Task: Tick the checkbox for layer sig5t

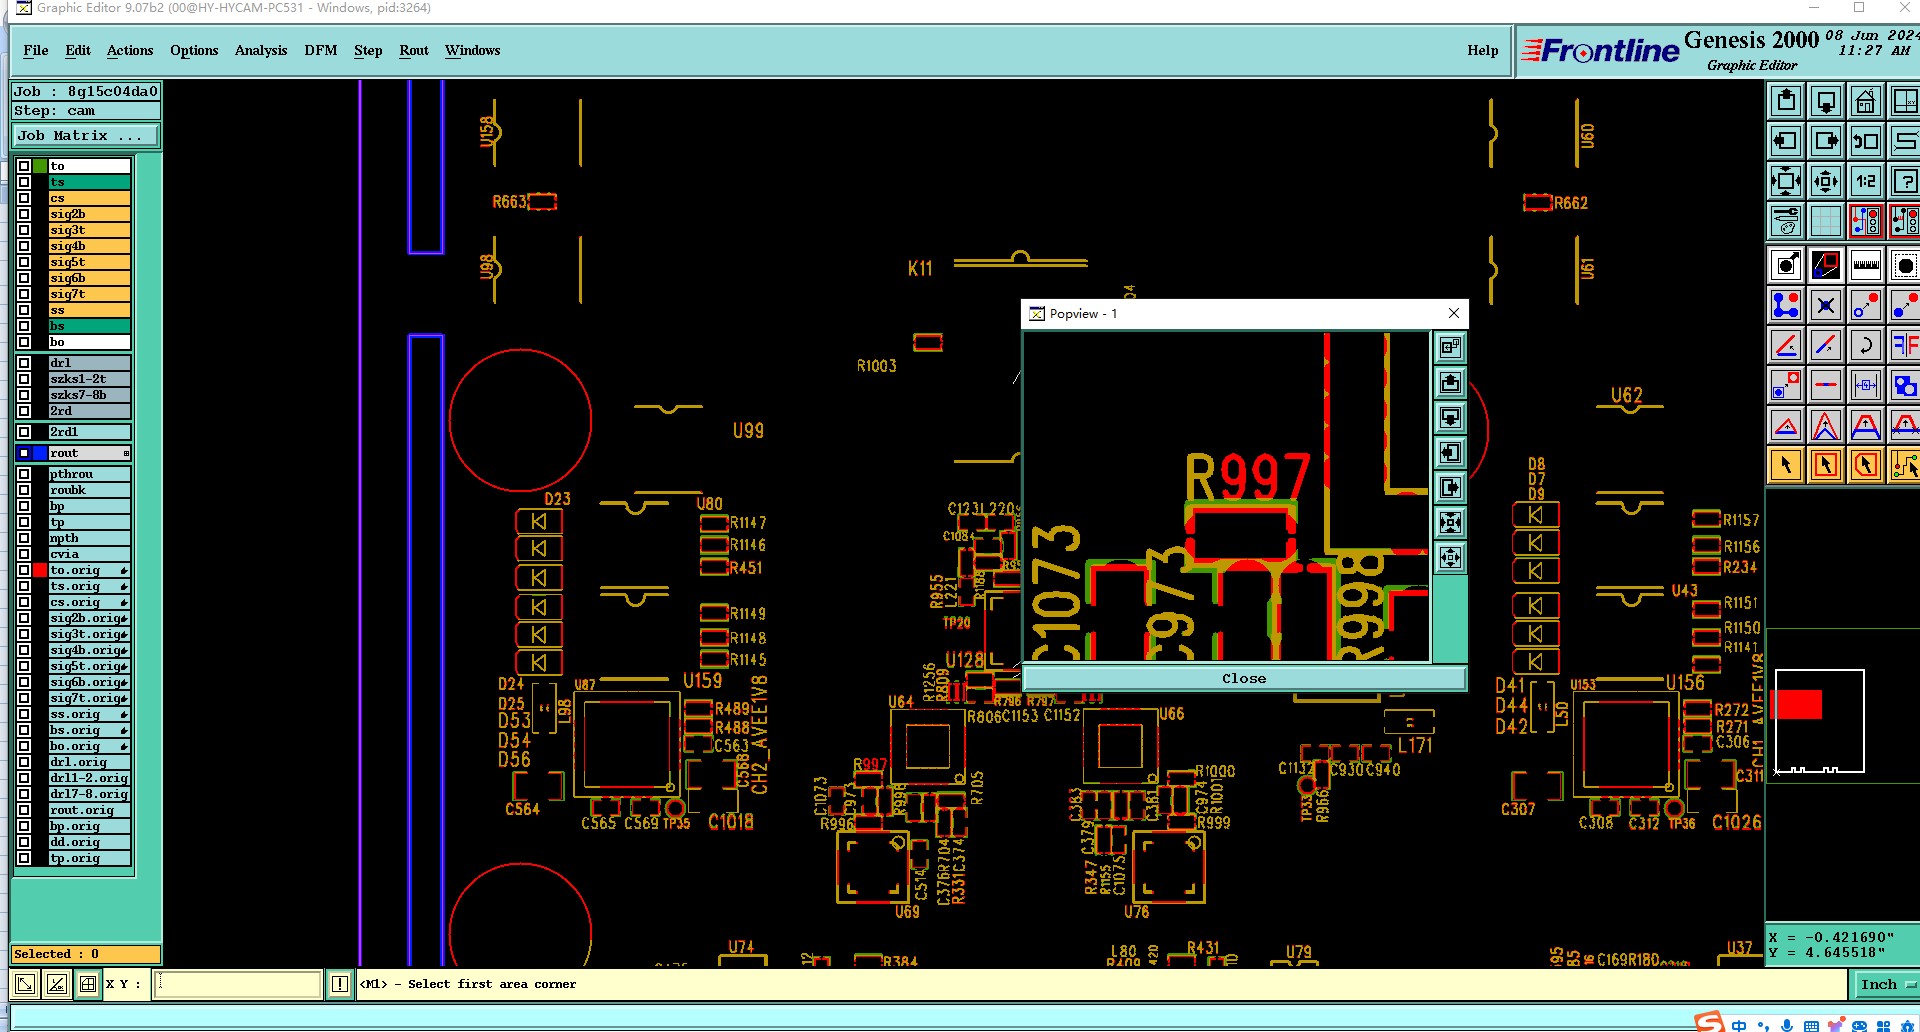Action: pos(24,262)
